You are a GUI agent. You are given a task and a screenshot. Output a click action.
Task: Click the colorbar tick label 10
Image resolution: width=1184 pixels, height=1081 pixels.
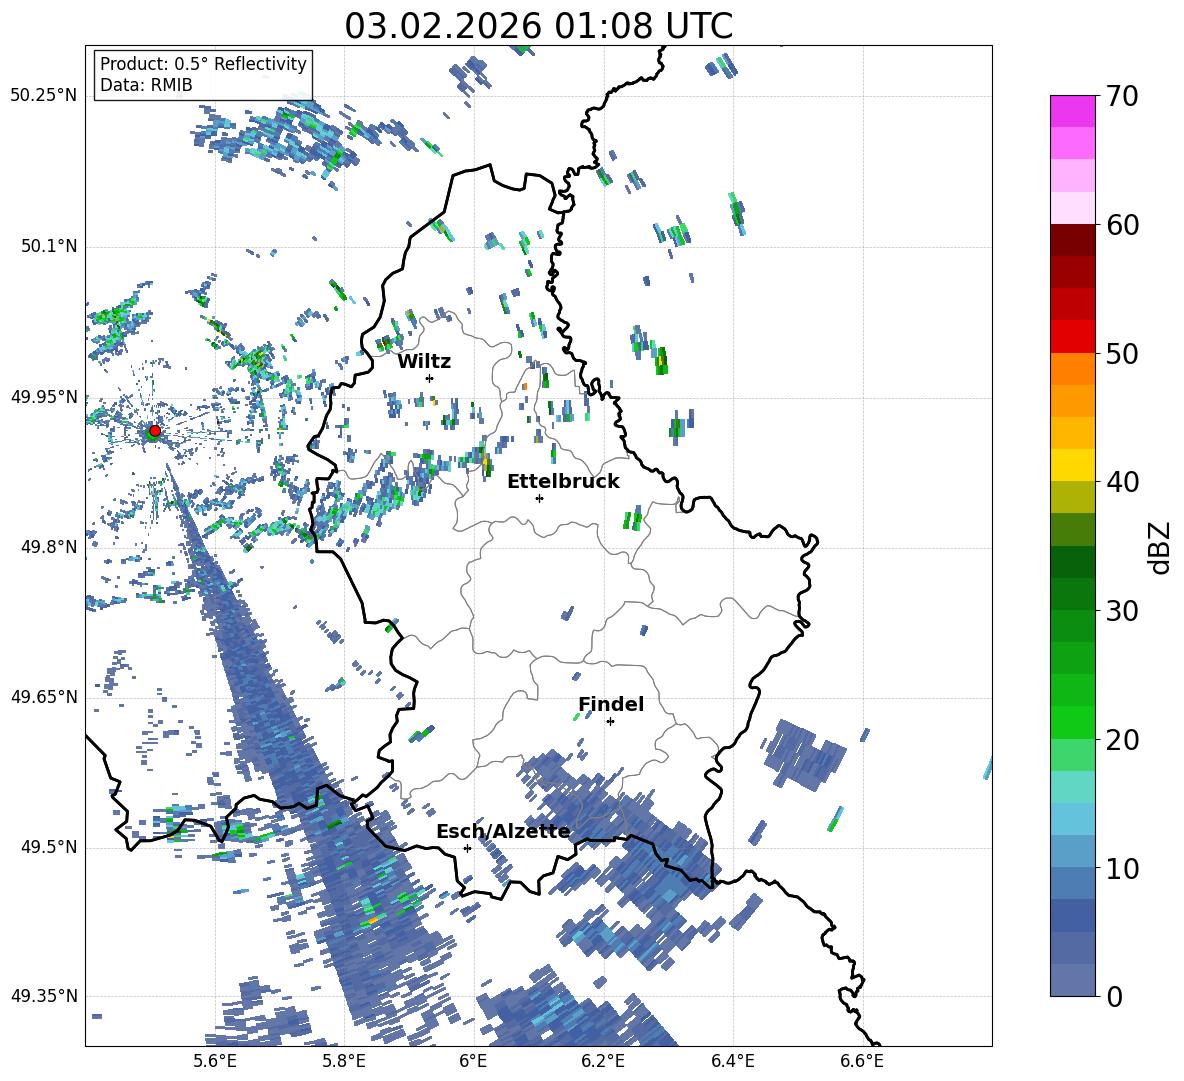coord(1122,869)
